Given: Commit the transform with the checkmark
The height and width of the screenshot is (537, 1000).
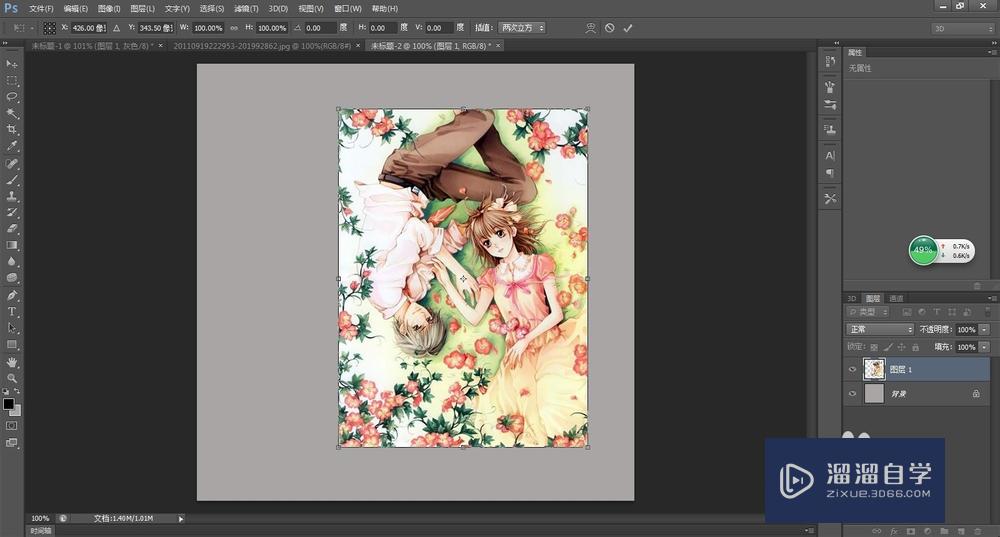Looking at the screenshot, I should [628, 28].
